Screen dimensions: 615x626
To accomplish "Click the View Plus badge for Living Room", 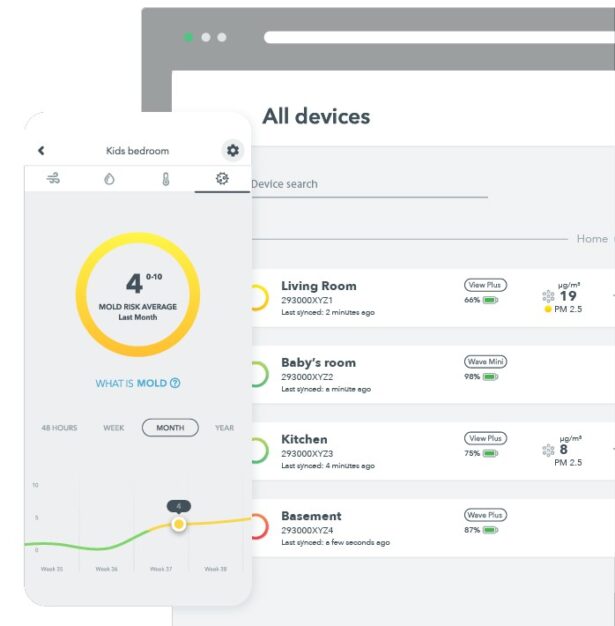I will point(485,285).
